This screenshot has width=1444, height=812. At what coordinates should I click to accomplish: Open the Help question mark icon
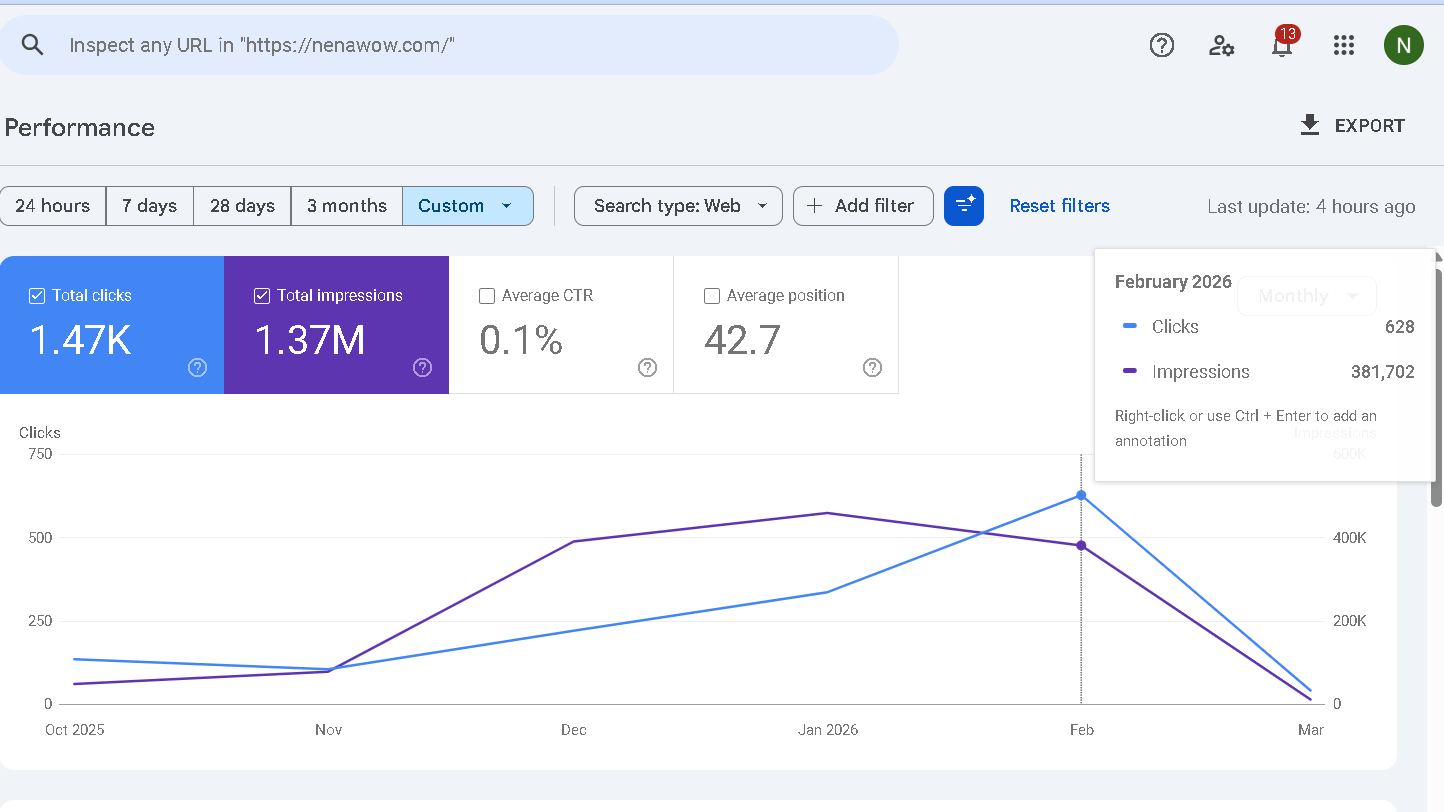(1161, 45)
